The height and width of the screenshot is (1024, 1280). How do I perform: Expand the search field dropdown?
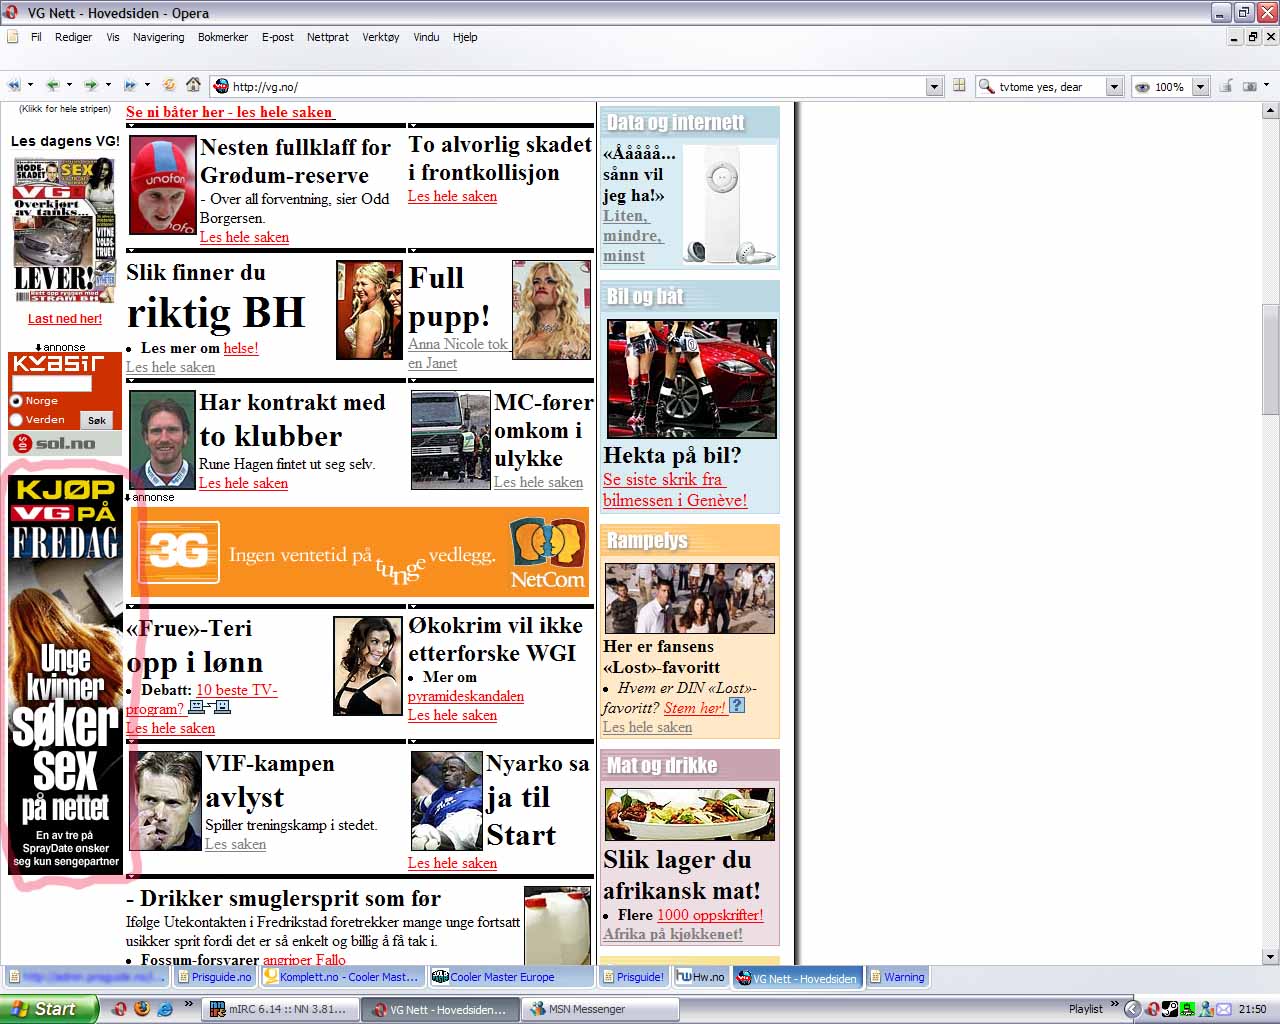point(1114,87)
